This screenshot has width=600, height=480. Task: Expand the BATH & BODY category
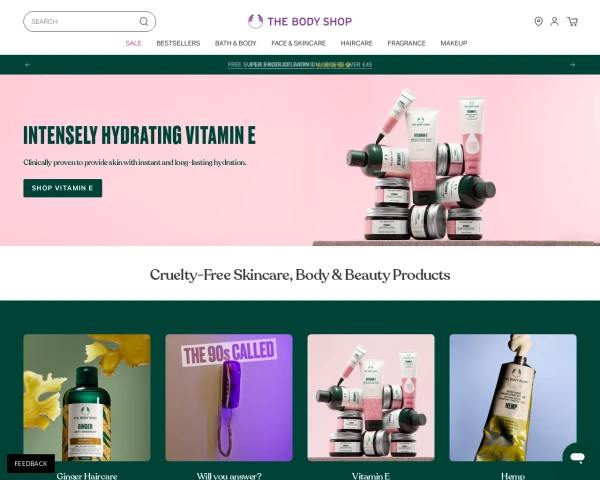tap(236, 43)
